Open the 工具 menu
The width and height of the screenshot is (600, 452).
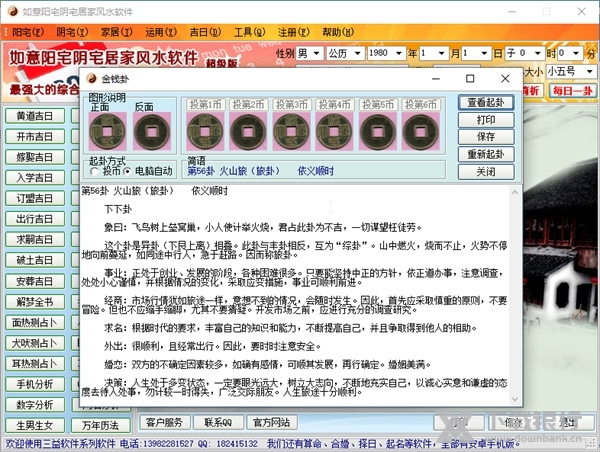tap(249, 32)
